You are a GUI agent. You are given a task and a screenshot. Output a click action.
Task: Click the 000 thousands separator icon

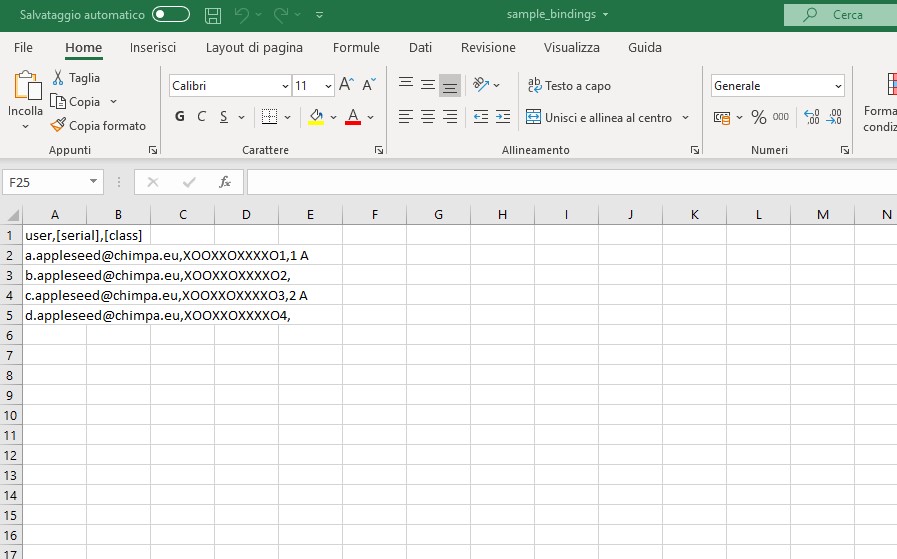point(780,117)
